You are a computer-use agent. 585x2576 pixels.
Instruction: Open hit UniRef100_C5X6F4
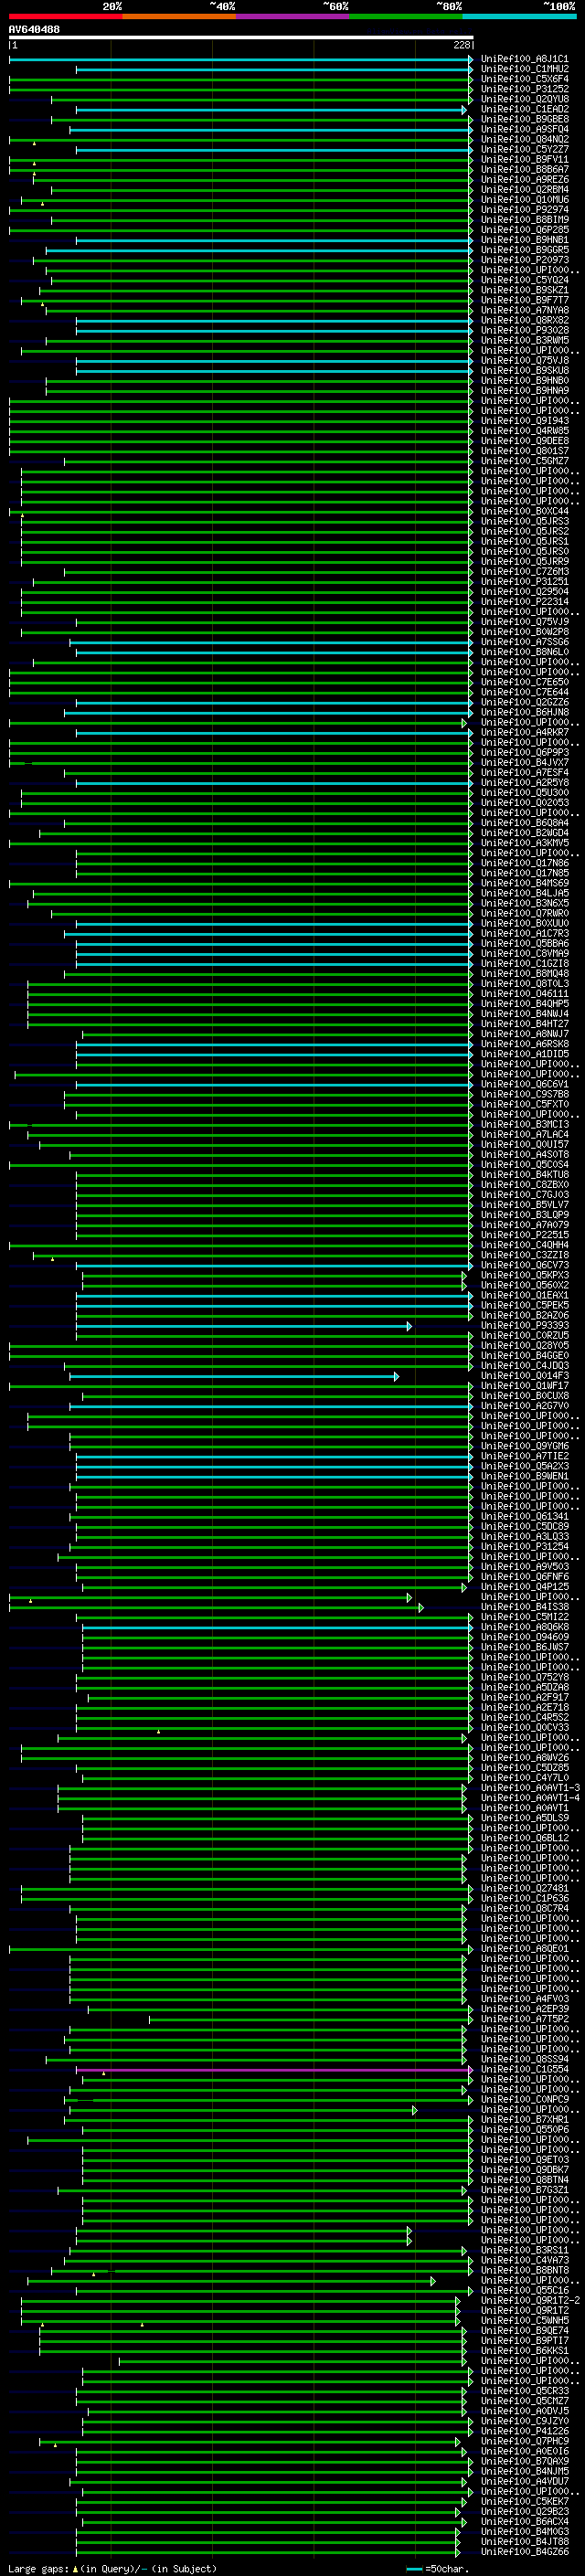[524, 79]
